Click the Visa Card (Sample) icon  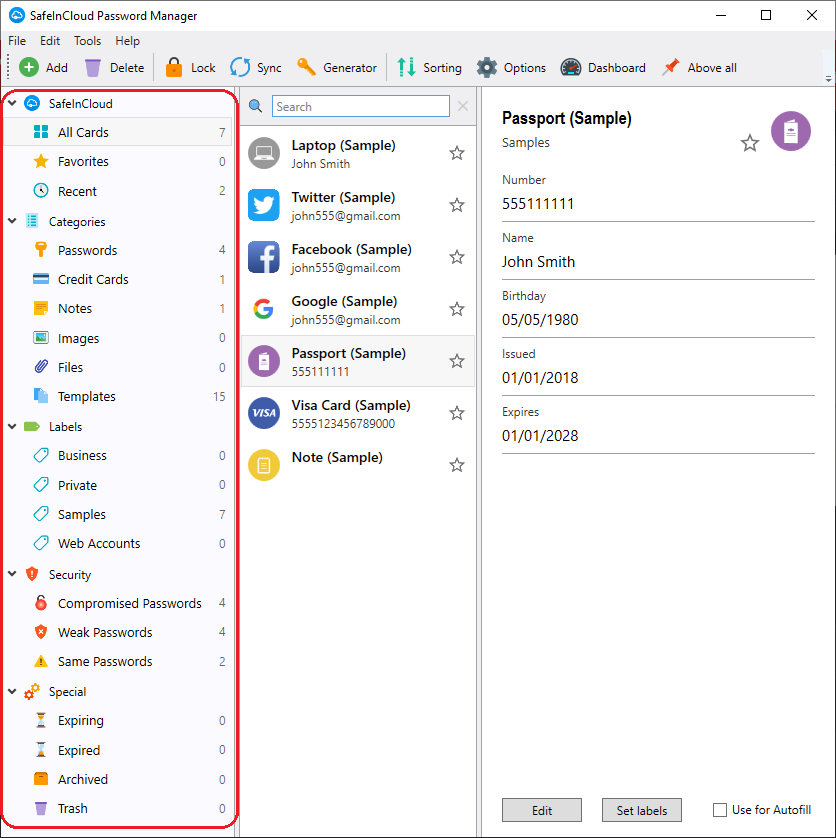[x=264, y=413]
